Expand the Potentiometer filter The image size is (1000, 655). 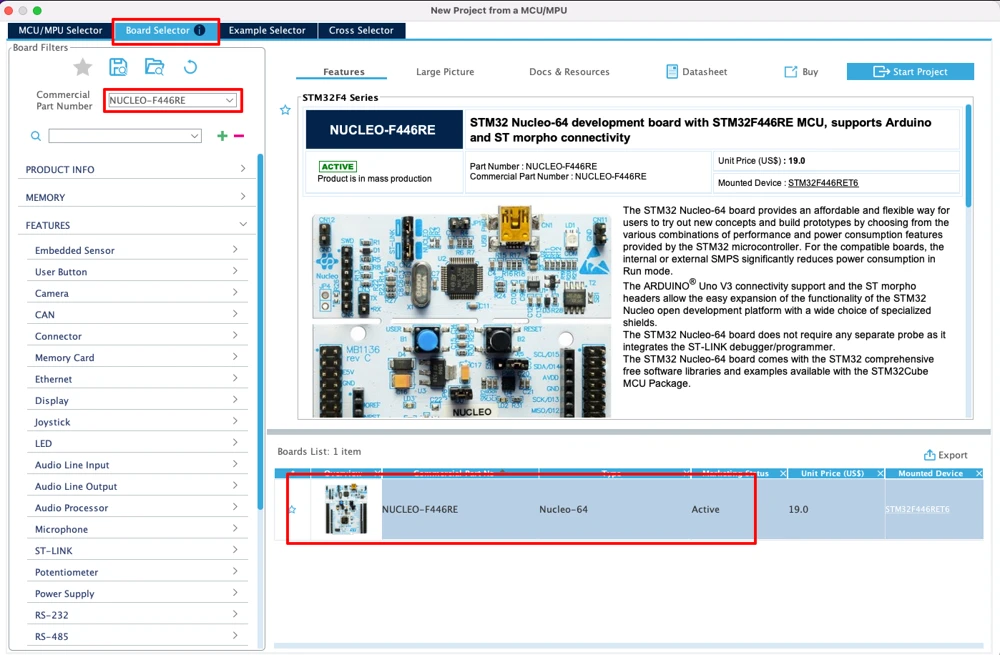pos(137,572)
